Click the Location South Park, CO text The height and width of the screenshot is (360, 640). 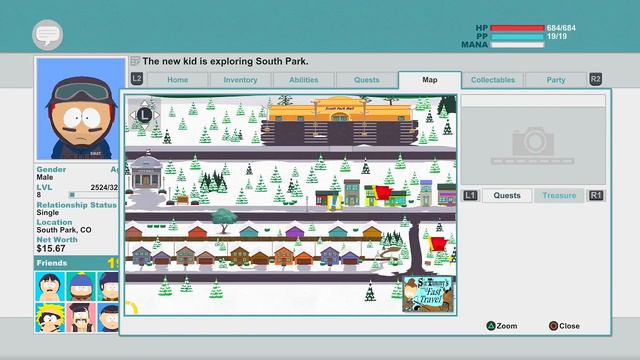pos(64,230)
